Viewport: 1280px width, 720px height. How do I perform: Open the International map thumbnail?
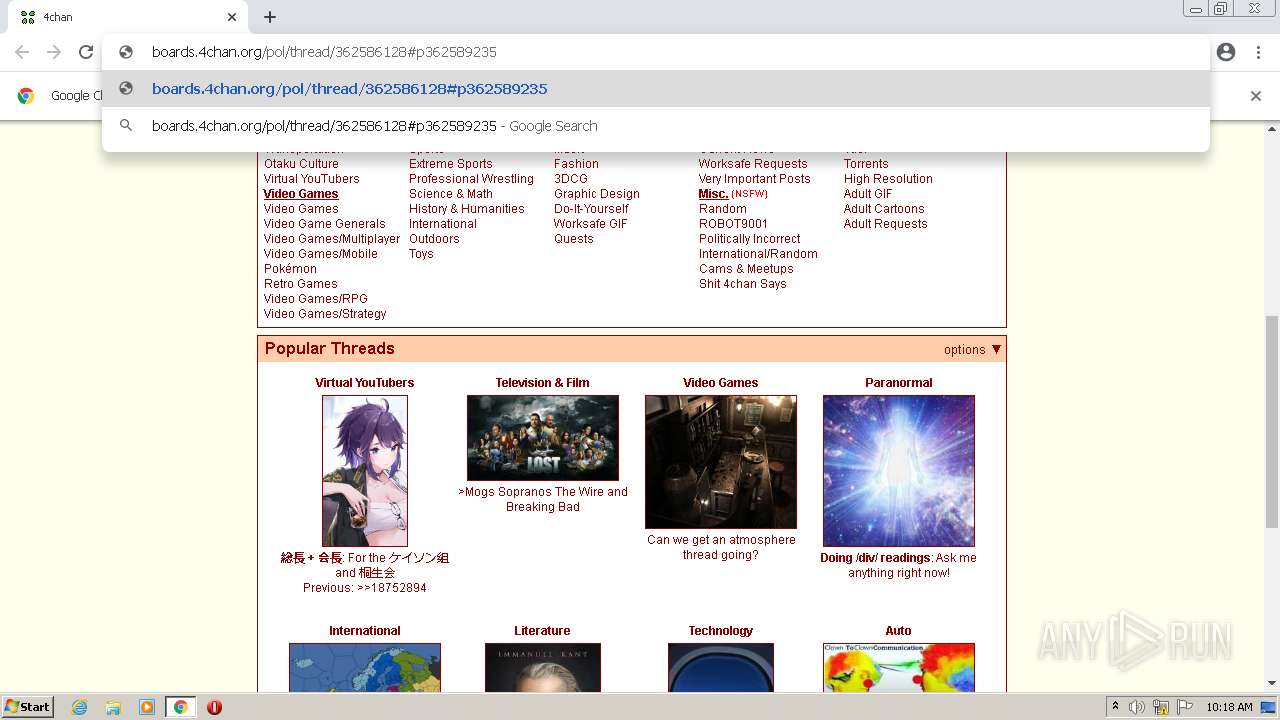coord(365,667)
